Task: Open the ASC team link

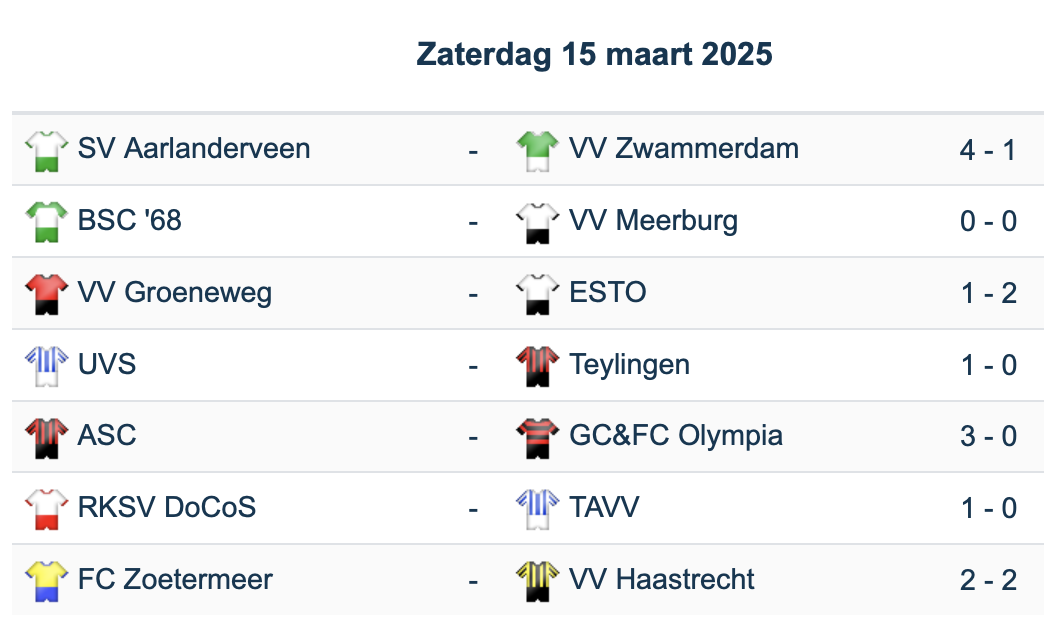Action: click(107, 436)
